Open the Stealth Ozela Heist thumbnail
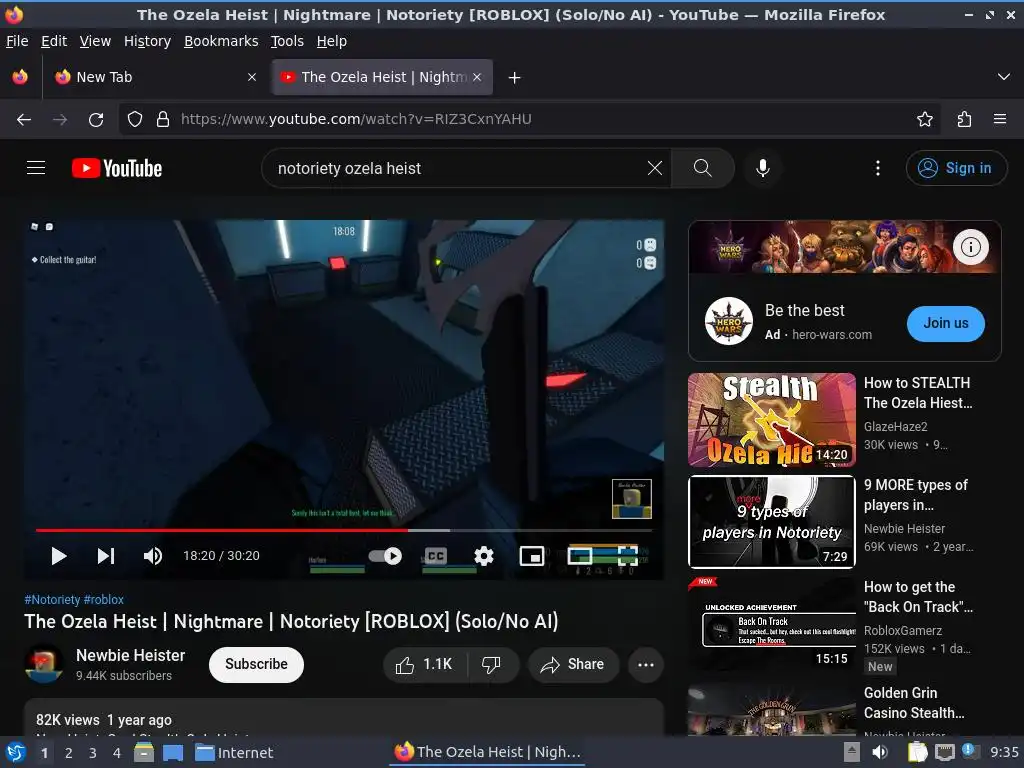Screen dimensions: 1024x768 771,420
